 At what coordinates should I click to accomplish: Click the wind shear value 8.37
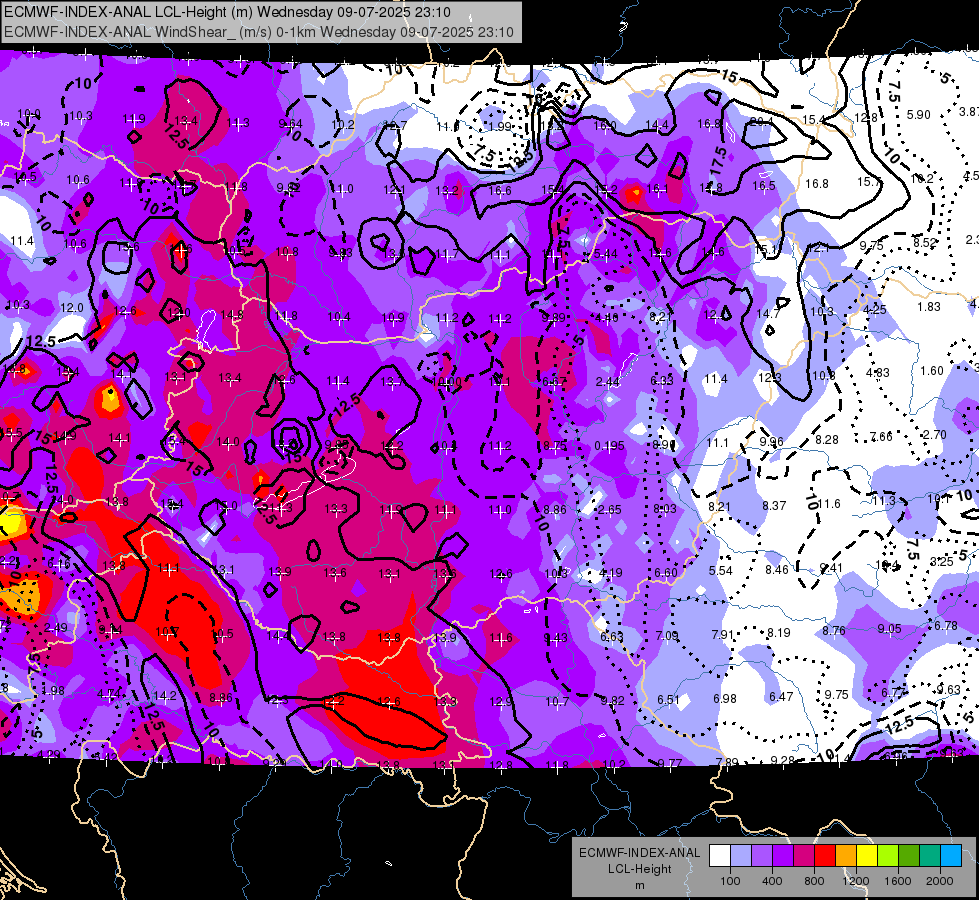pyautogui.click(x=774, y=505)
